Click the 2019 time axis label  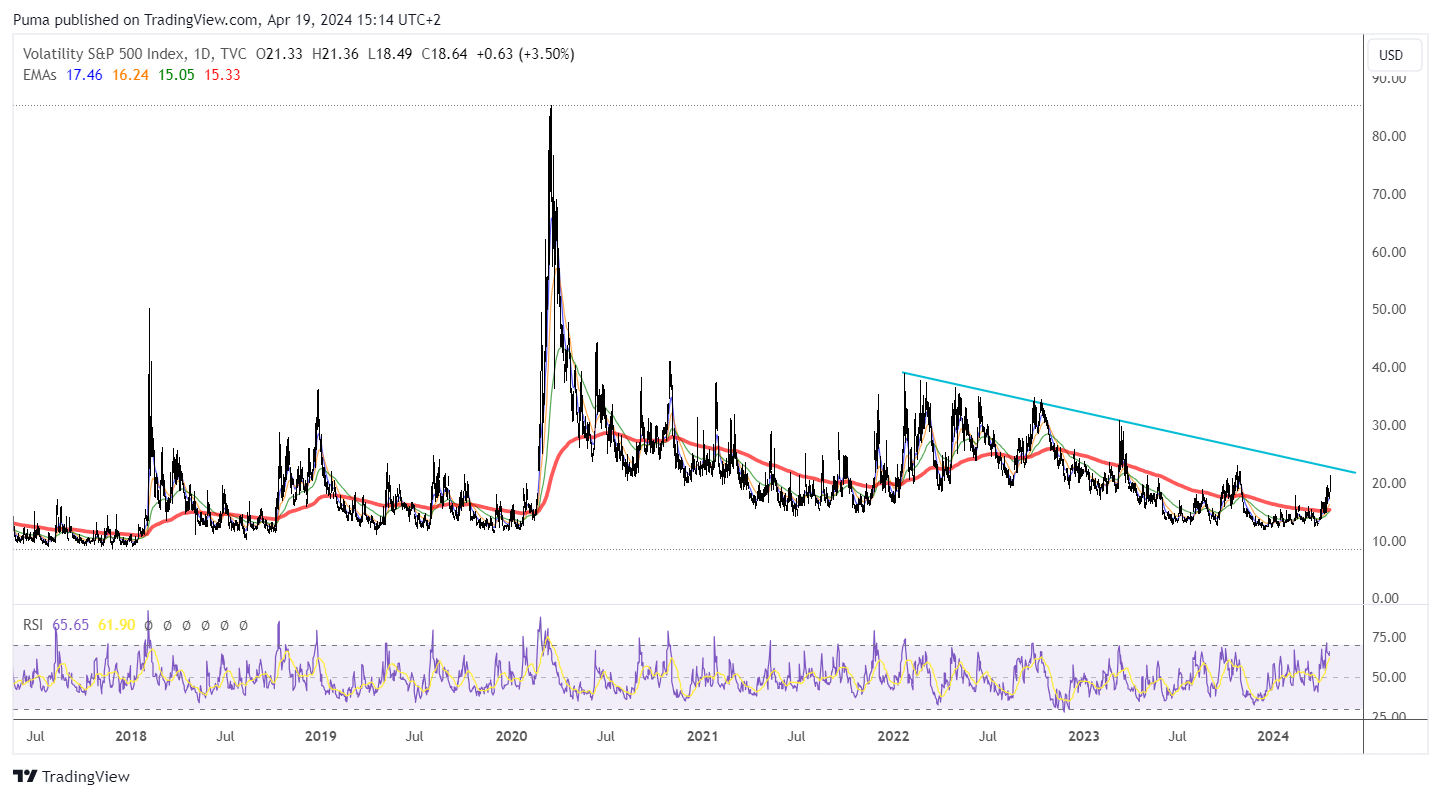(320, 737)
